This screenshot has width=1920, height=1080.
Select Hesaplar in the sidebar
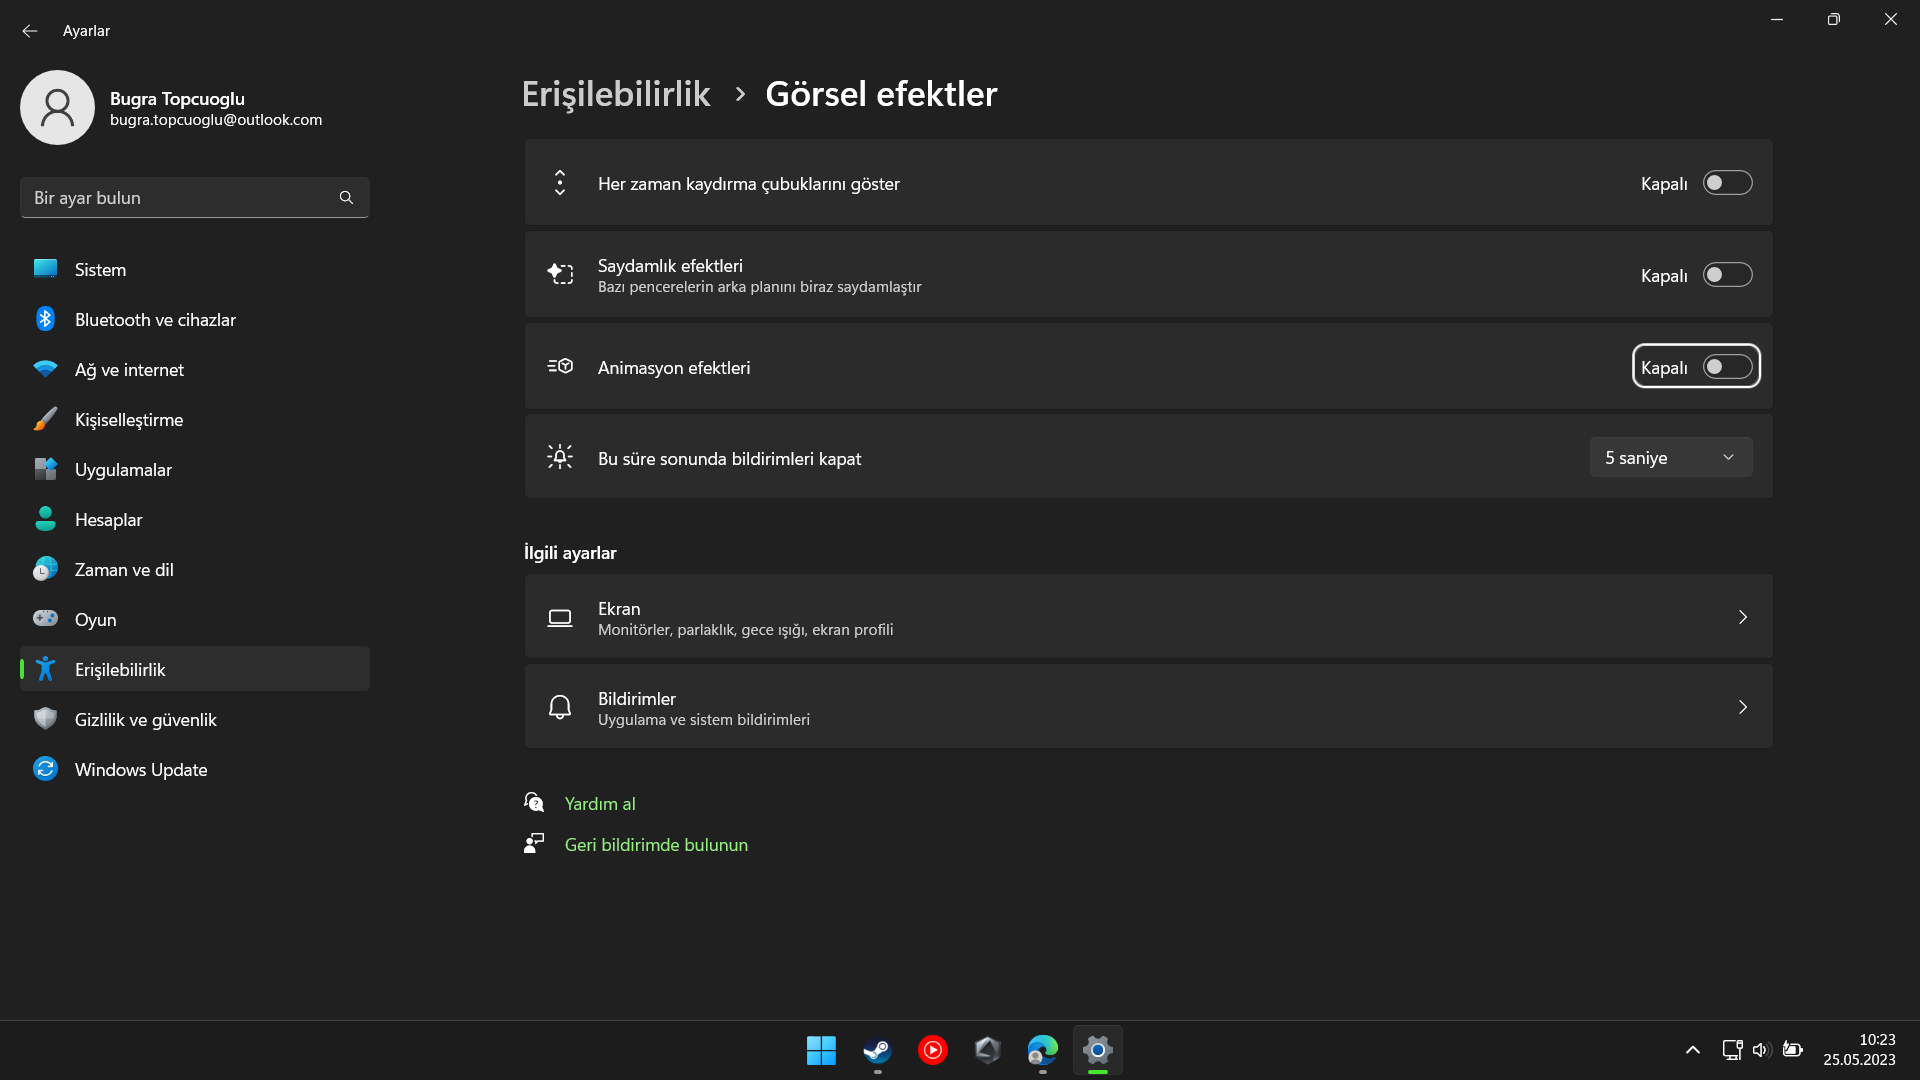(x=108, y=520)
